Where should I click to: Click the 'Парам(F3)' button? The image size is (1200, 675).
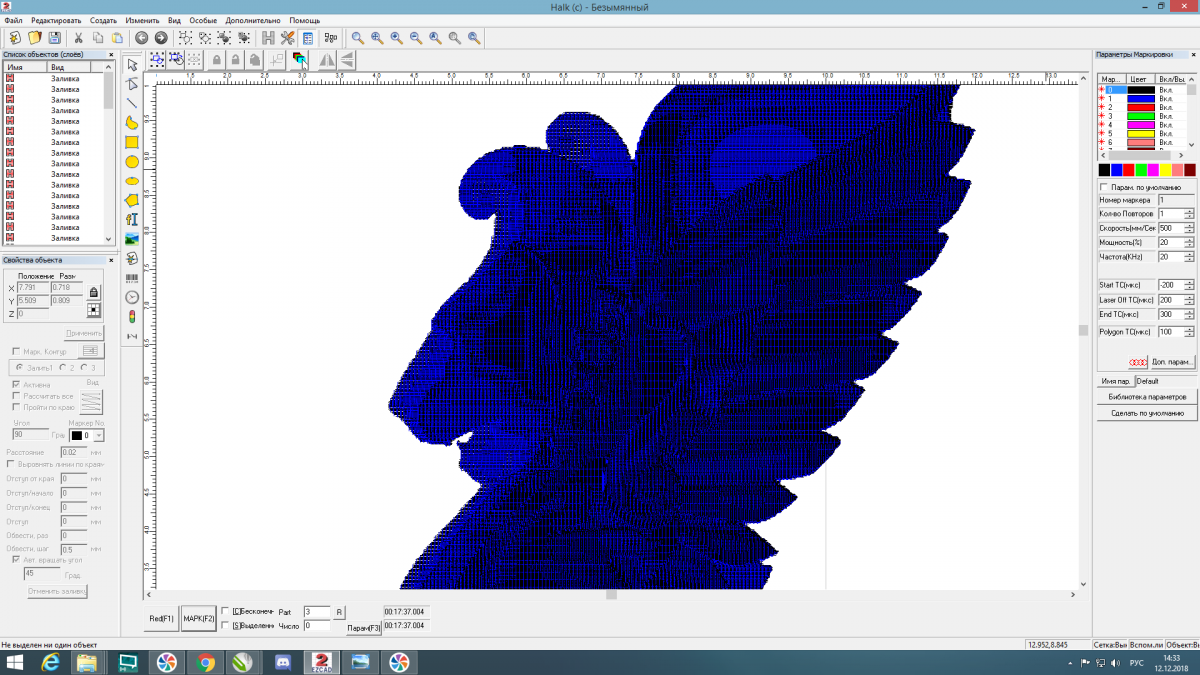point(363,628)
